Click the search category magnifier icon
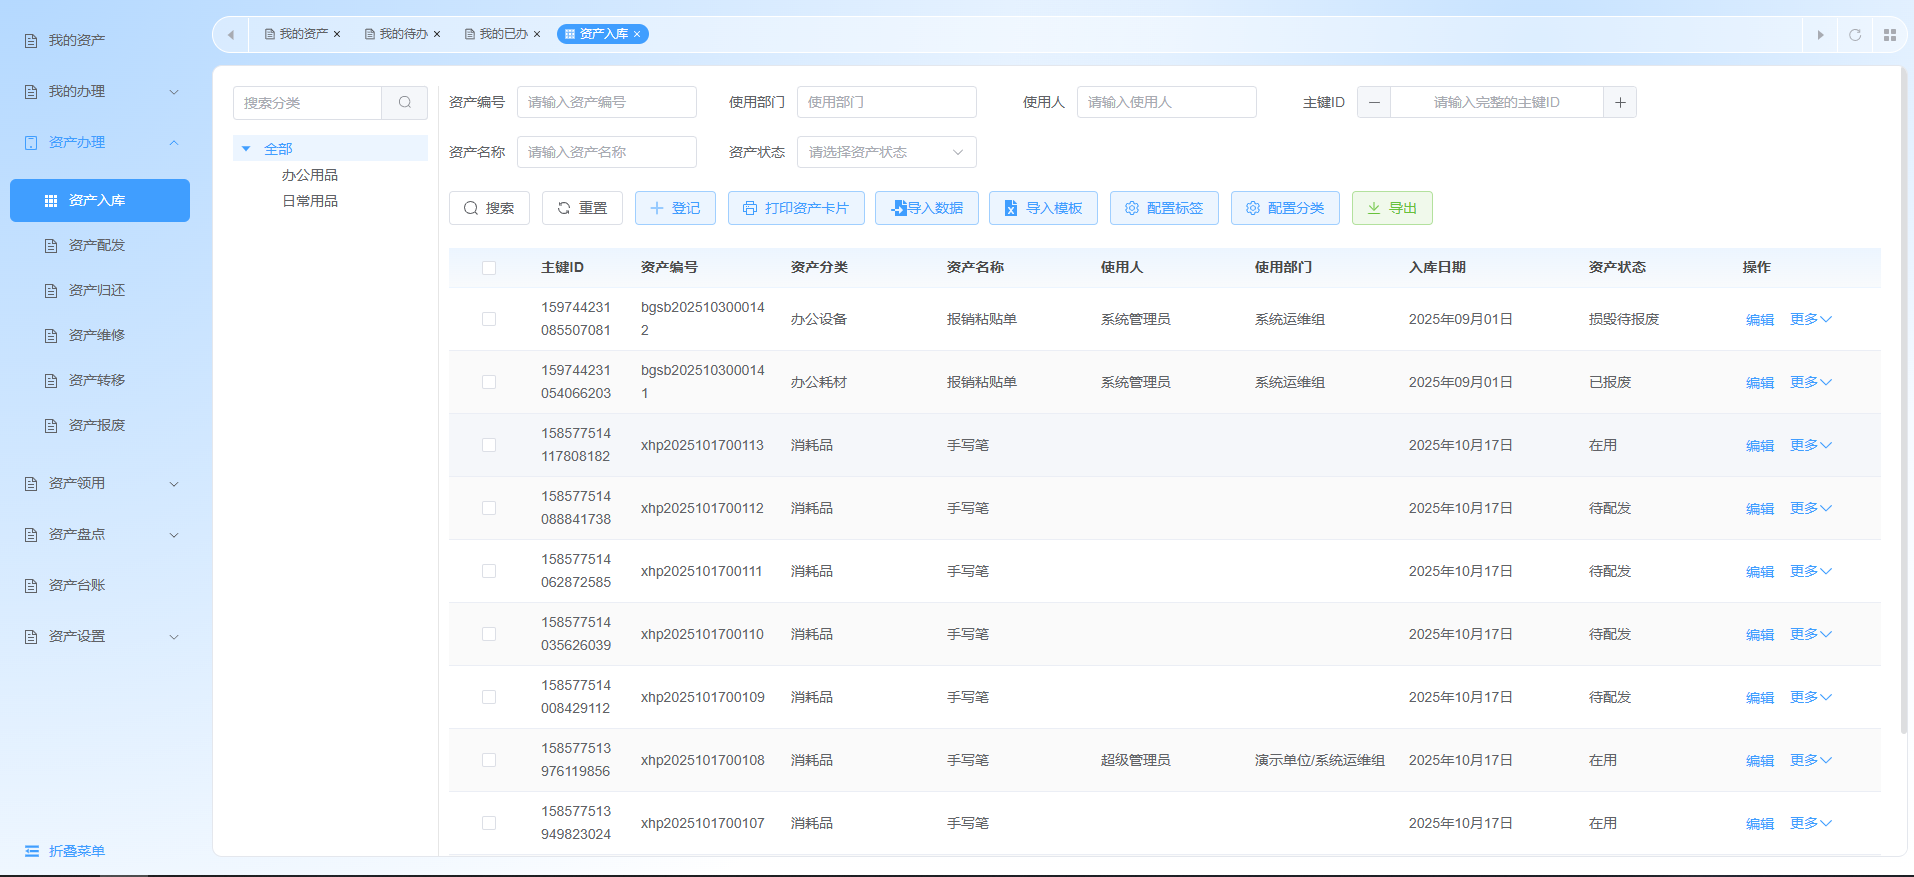The width and height of the screenshot is (1914, 877). 405,102
